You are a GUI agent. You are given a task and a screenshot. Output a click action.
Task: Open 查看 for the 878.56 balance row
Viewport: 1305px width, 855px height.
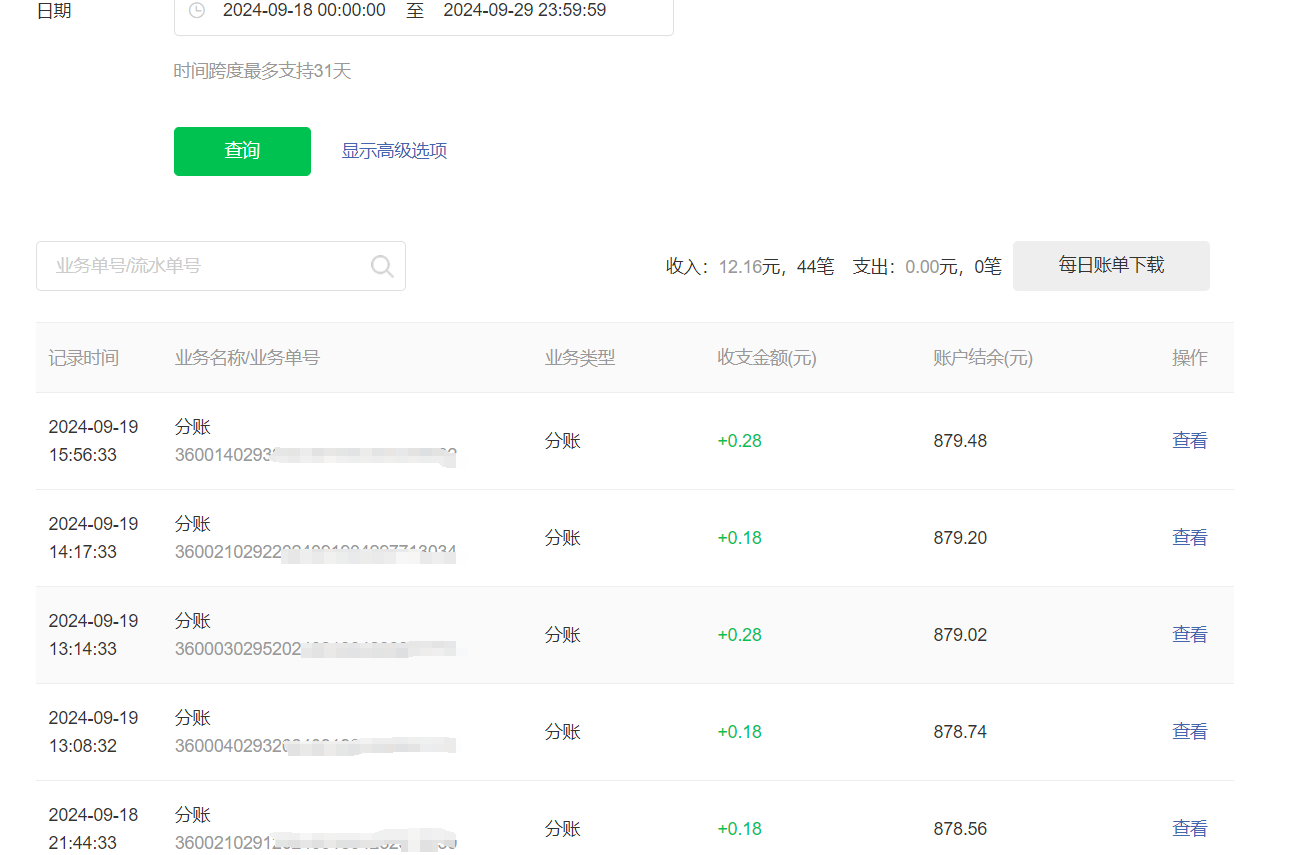tap(1190, 829)
